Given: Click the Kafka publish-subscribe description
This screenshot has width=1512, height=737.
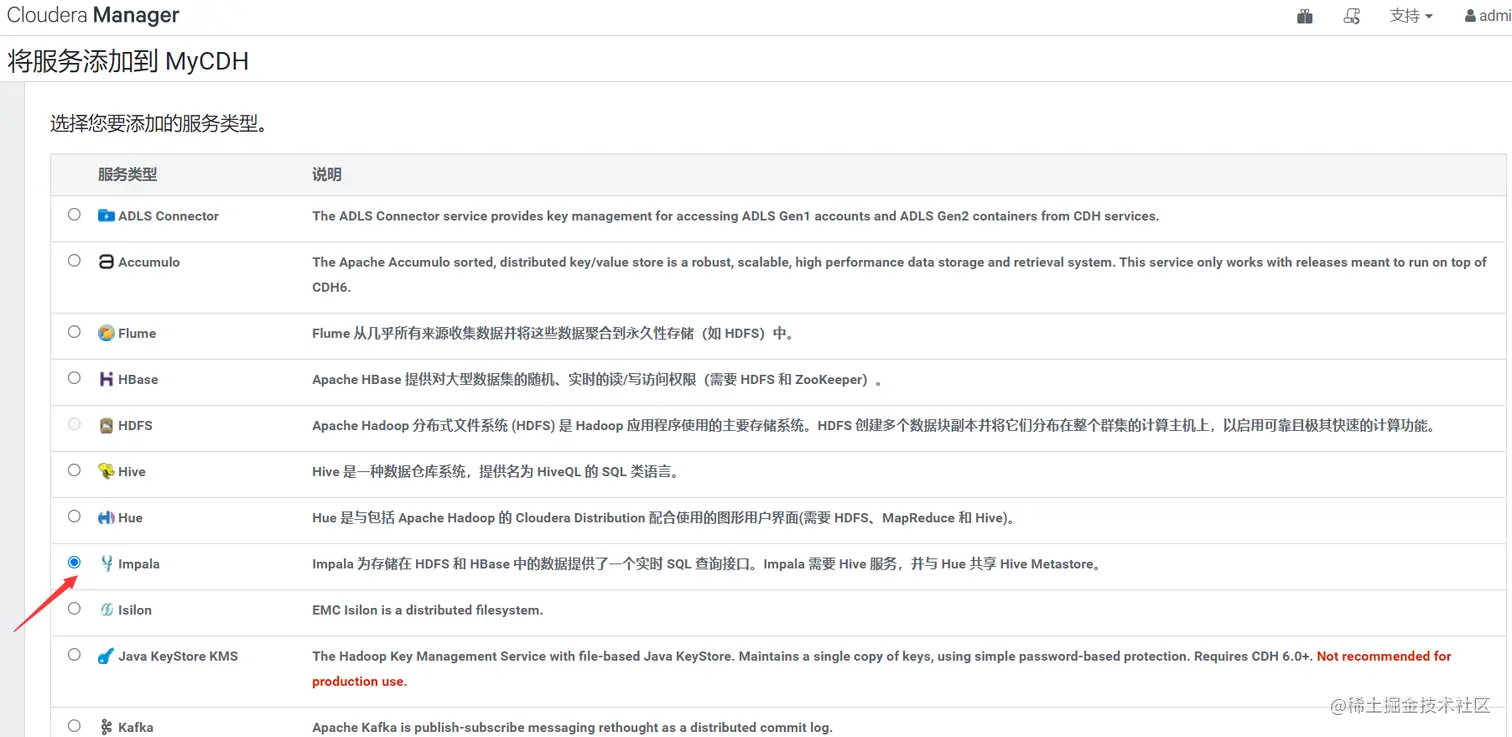Looking at the screenshot, I should point(572,727).
